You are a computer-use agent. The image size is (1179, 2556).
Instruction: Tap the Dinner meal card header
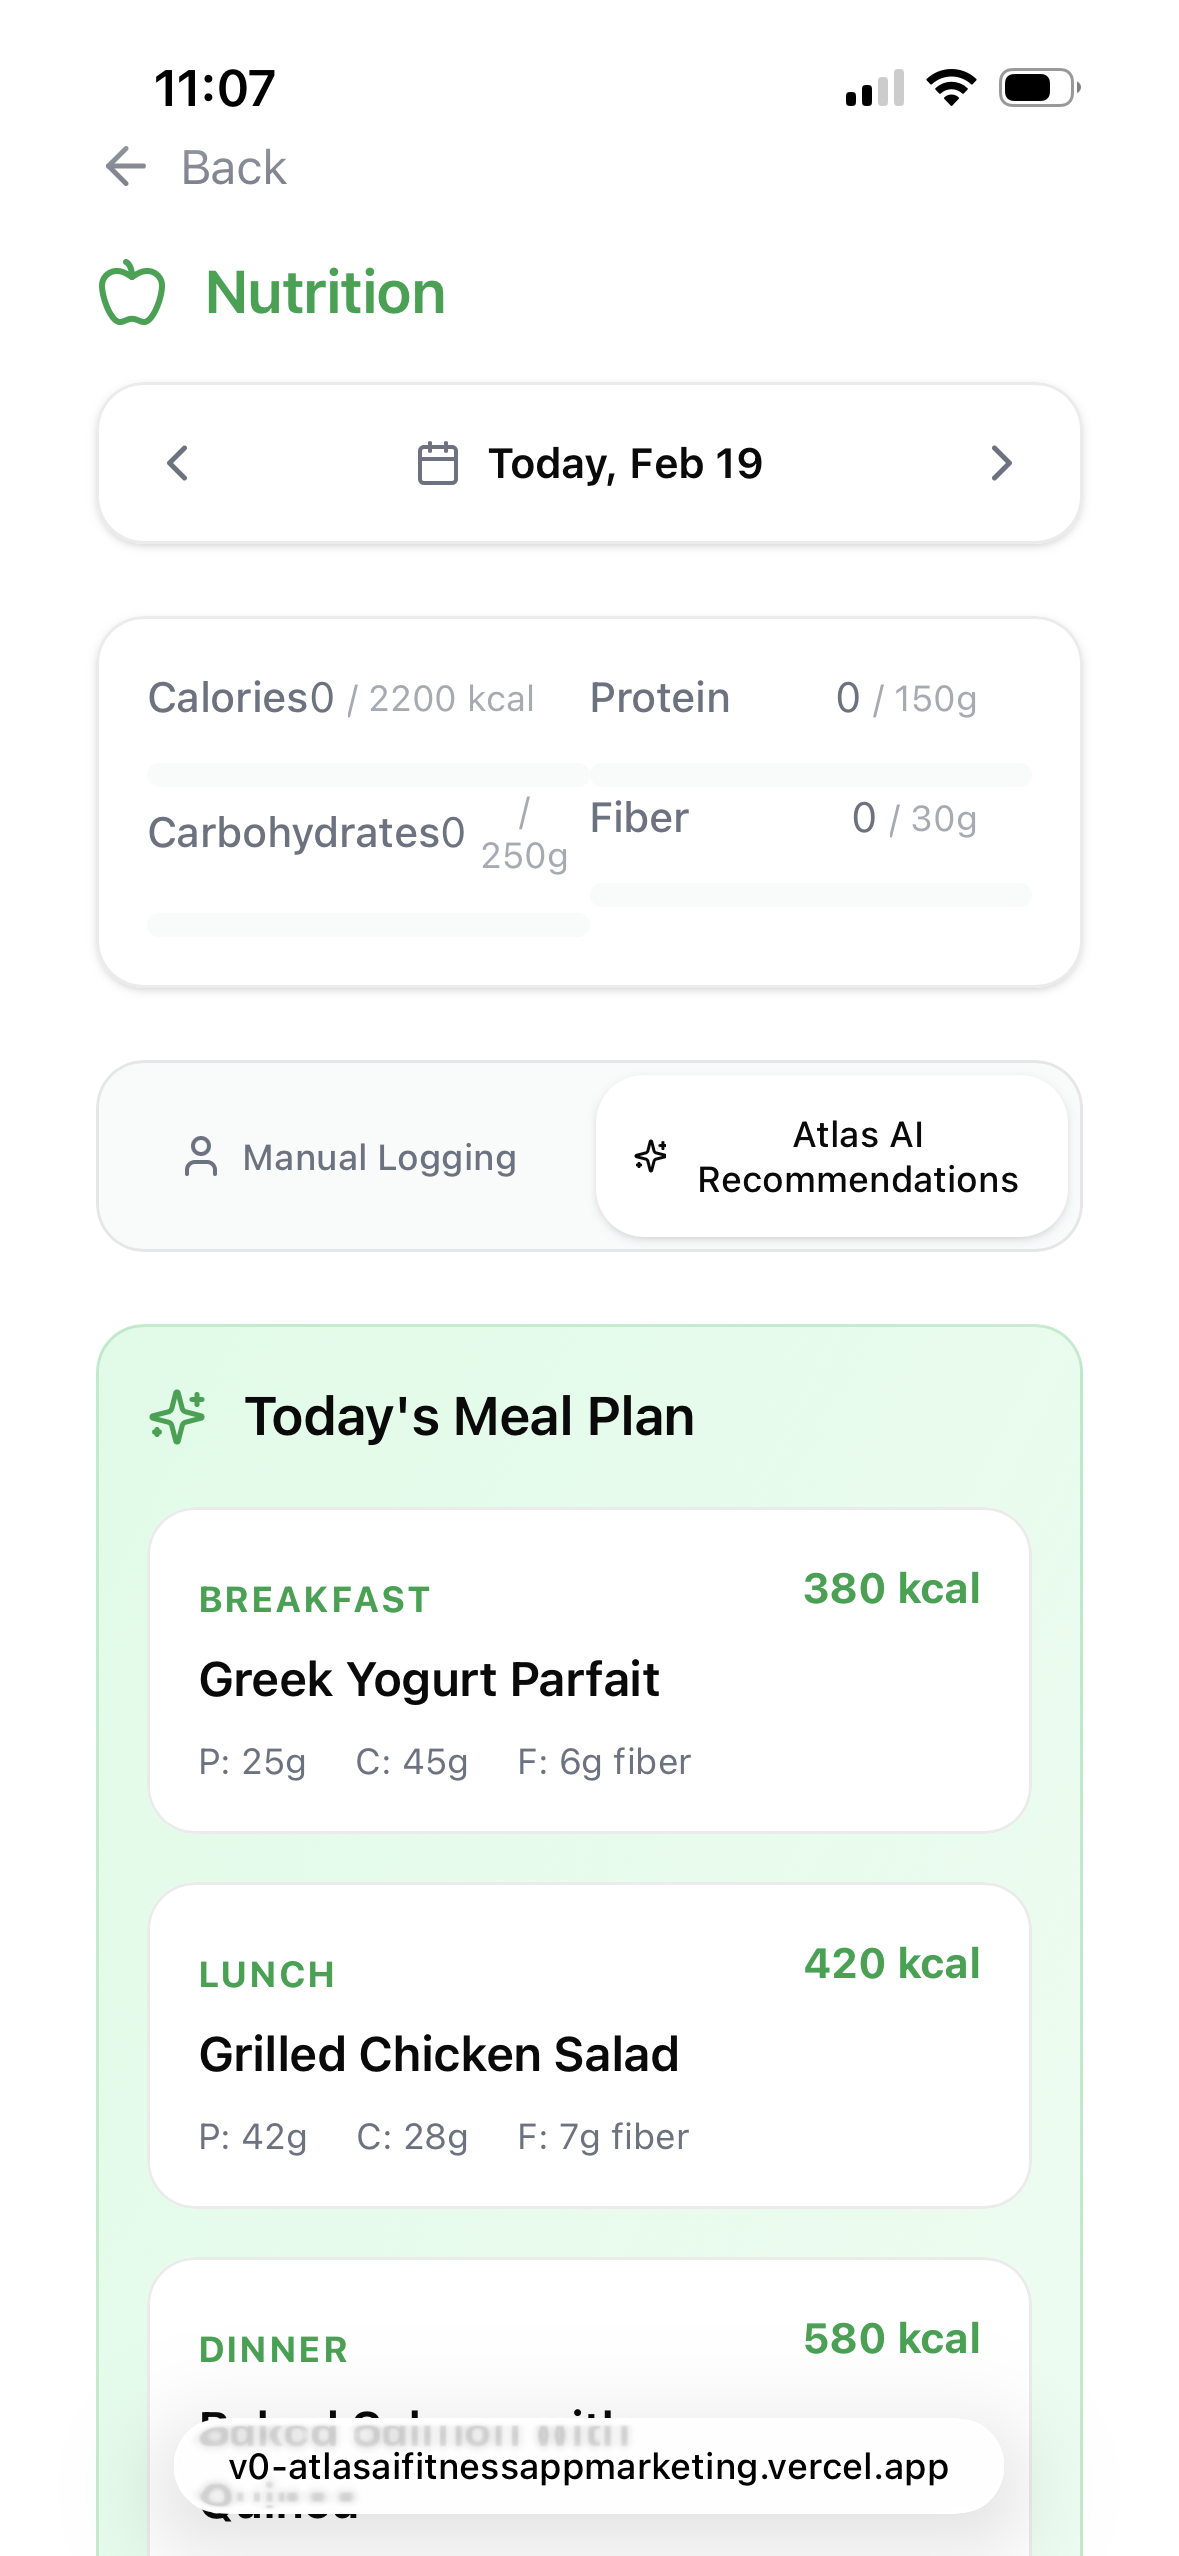589,2345
